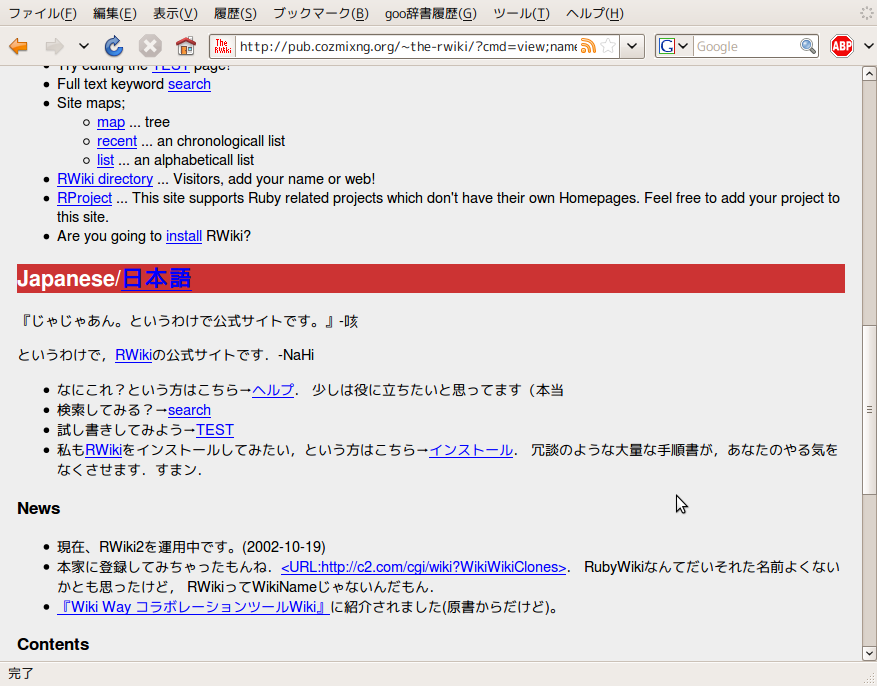Focus the Google search input field
Screen dimensions: 877x686
tap(747, 46)
